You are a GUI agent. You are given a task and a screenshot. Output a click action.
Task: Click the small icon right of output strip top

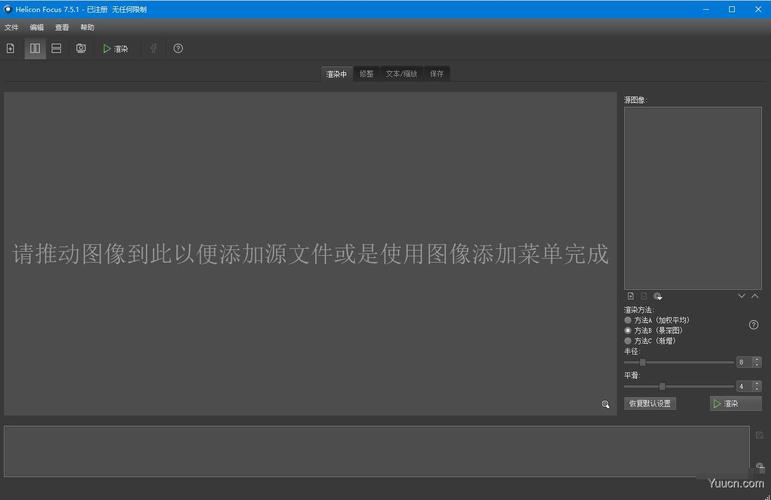(759, 435)
